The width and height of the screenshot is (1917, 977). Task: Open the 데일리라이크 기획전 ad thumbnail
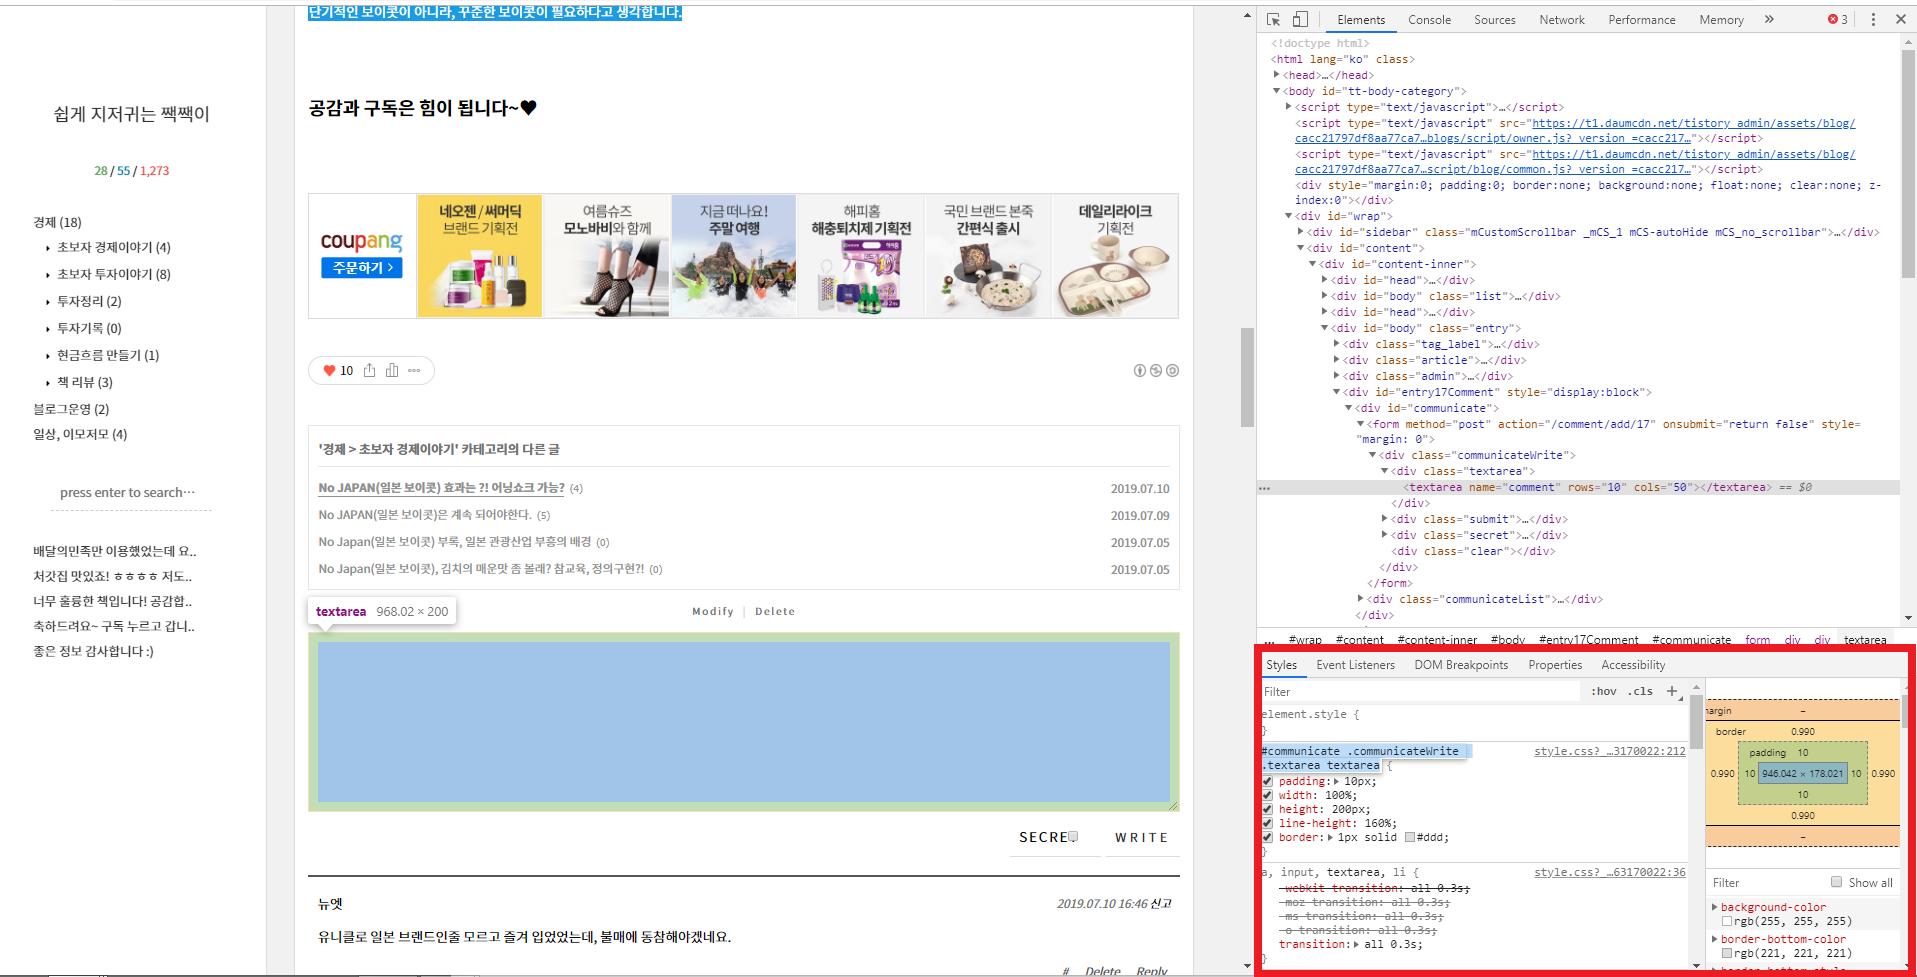1115,256
